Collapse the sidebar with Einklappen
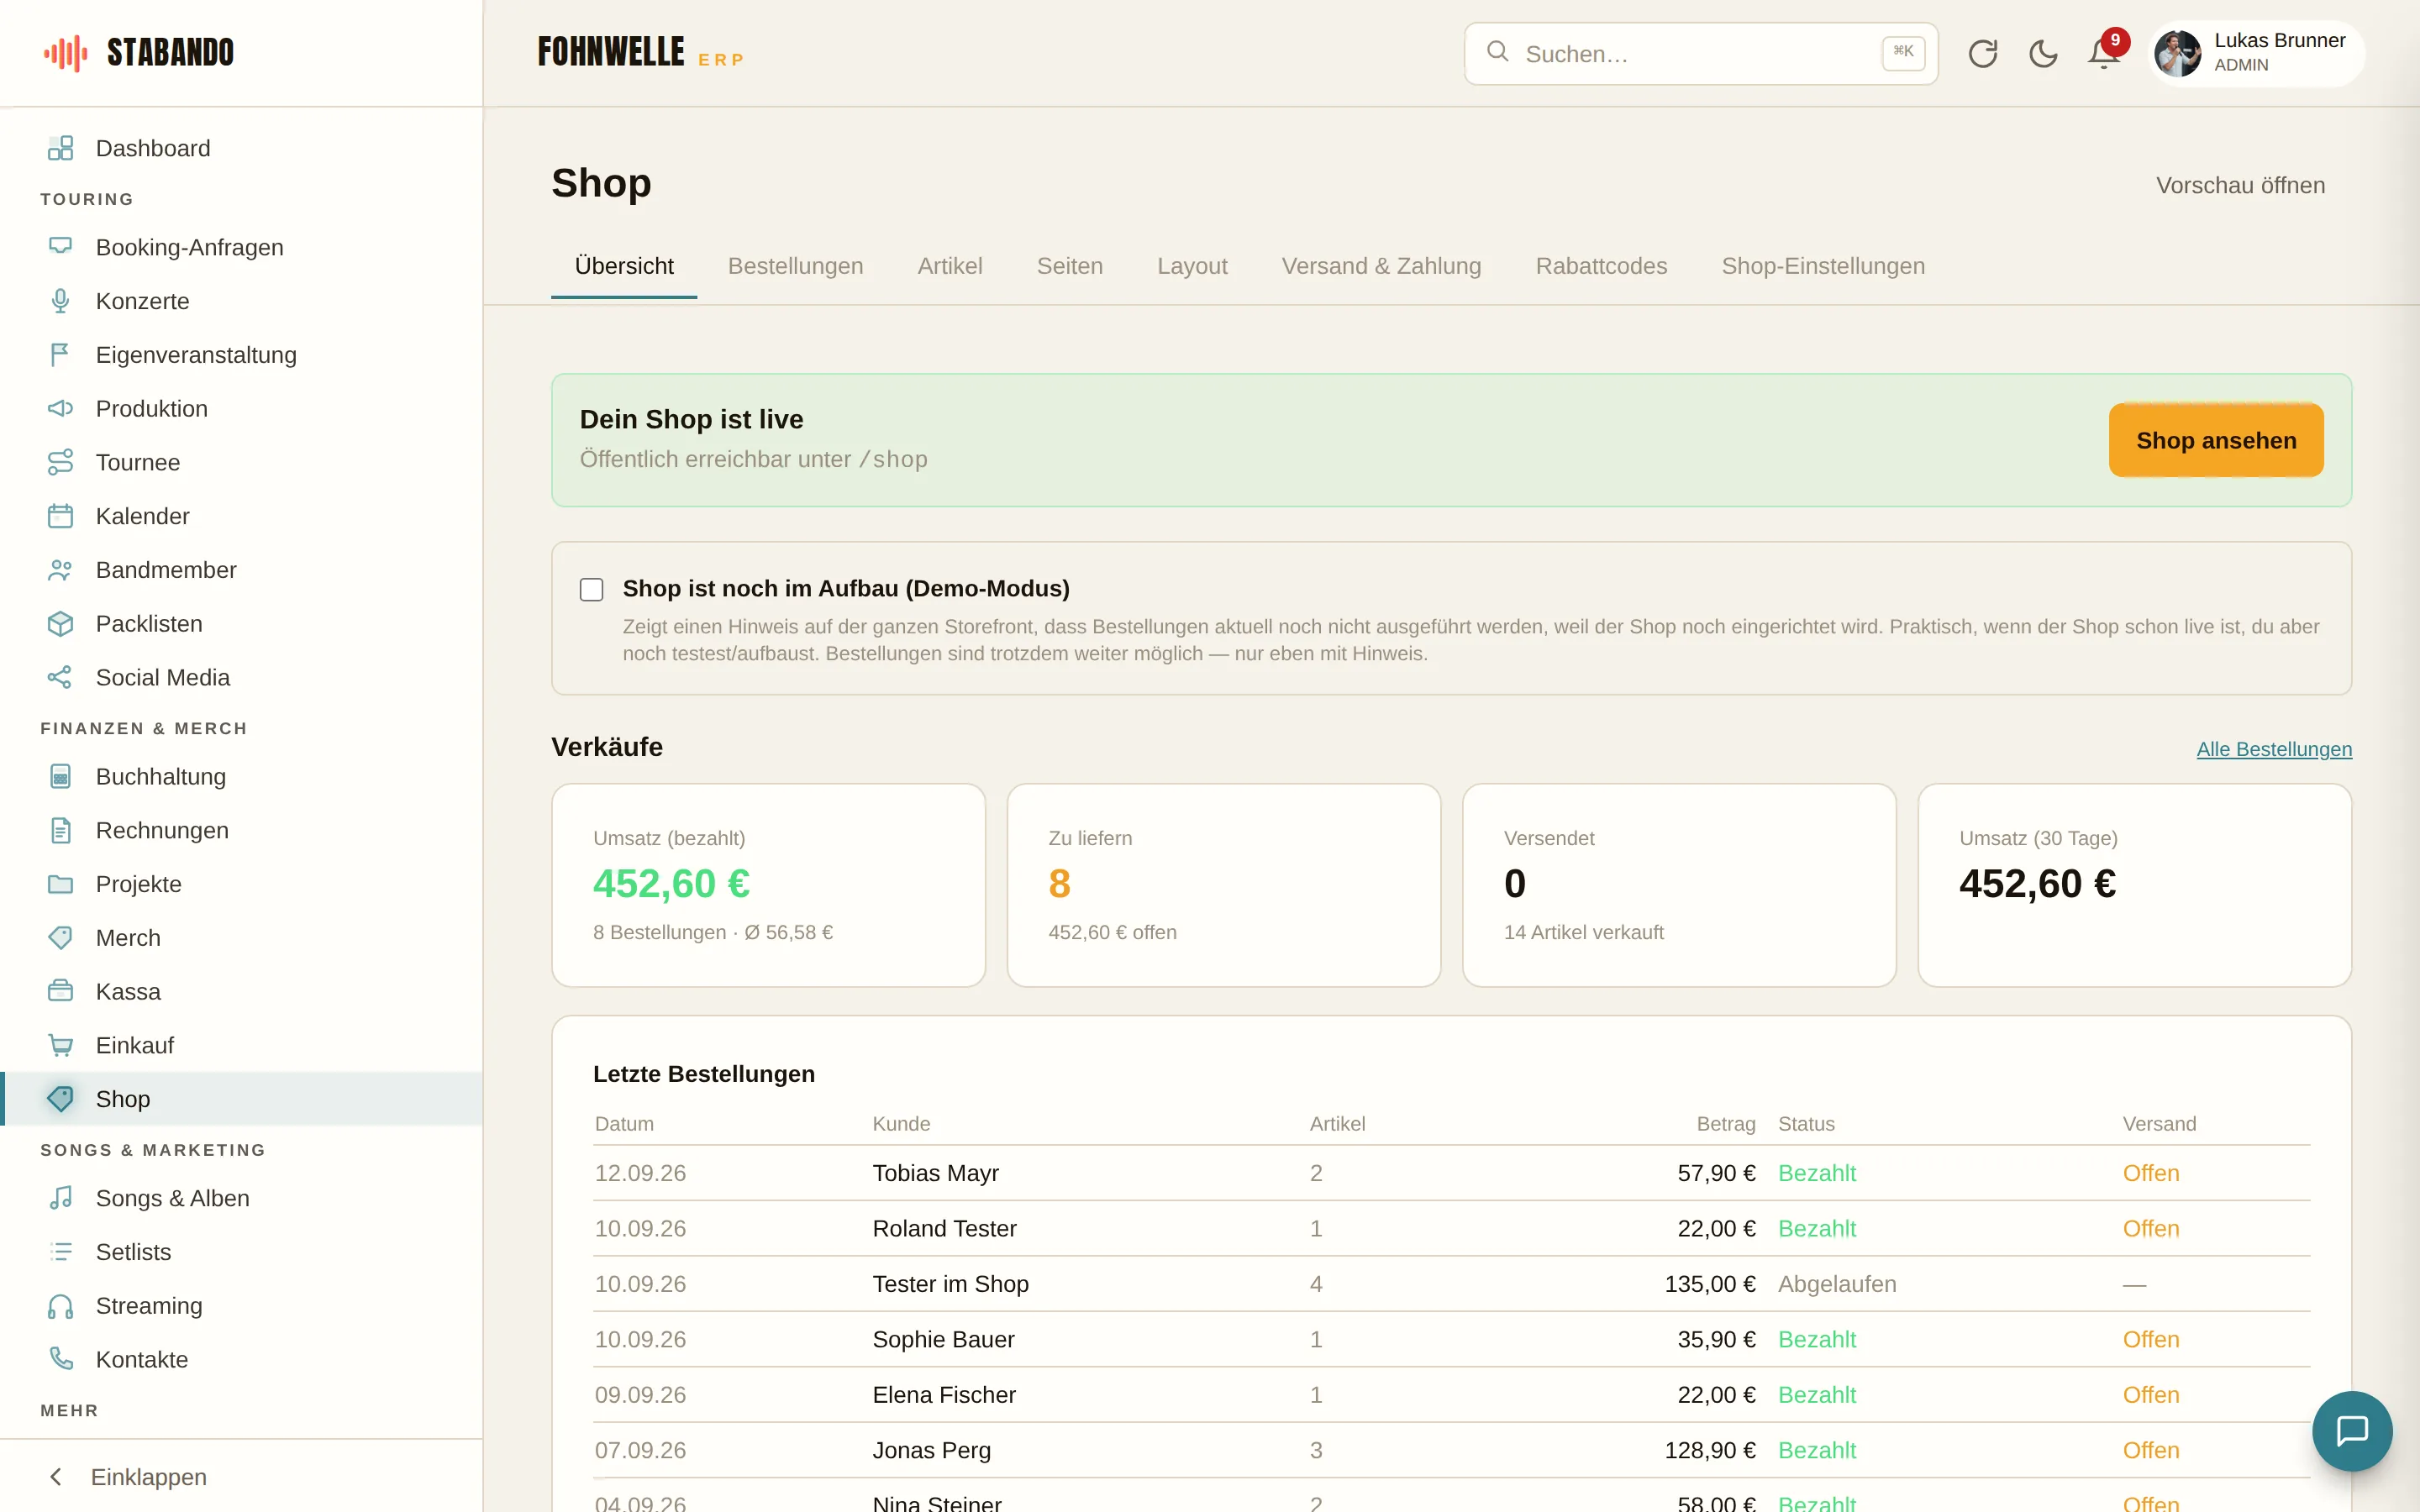 (241, 1477)
